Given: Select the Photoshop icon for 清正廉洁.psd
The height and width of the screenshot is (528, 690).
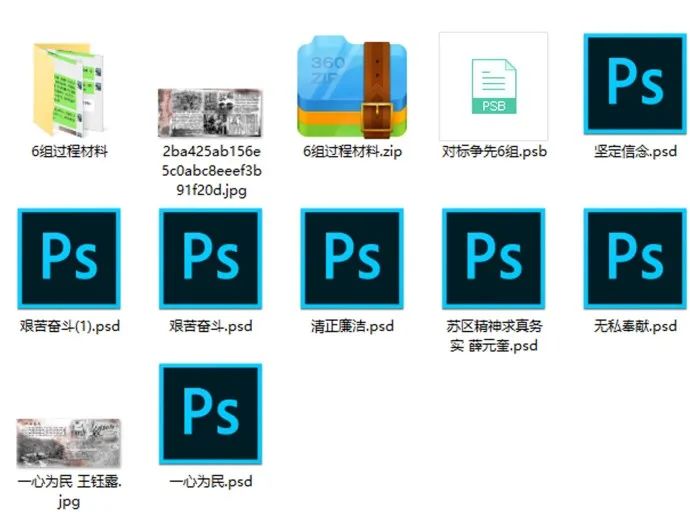Looking at the screenshot, I should click(352, 258).
